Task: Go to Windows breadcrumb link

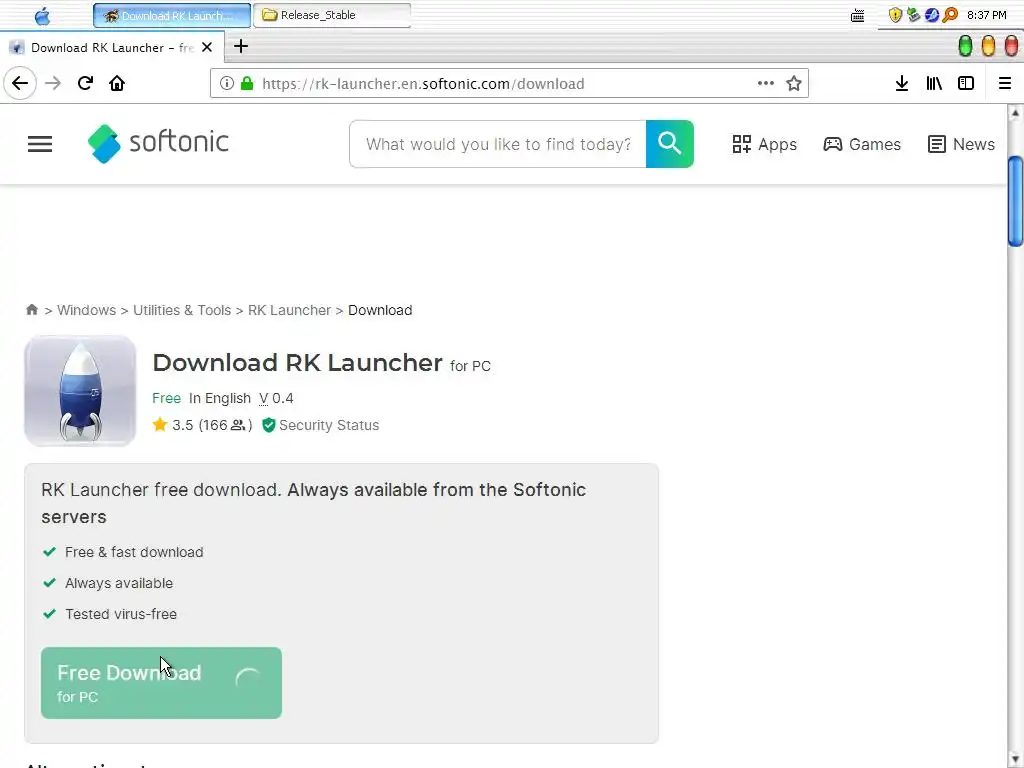Action: [86, 310]
